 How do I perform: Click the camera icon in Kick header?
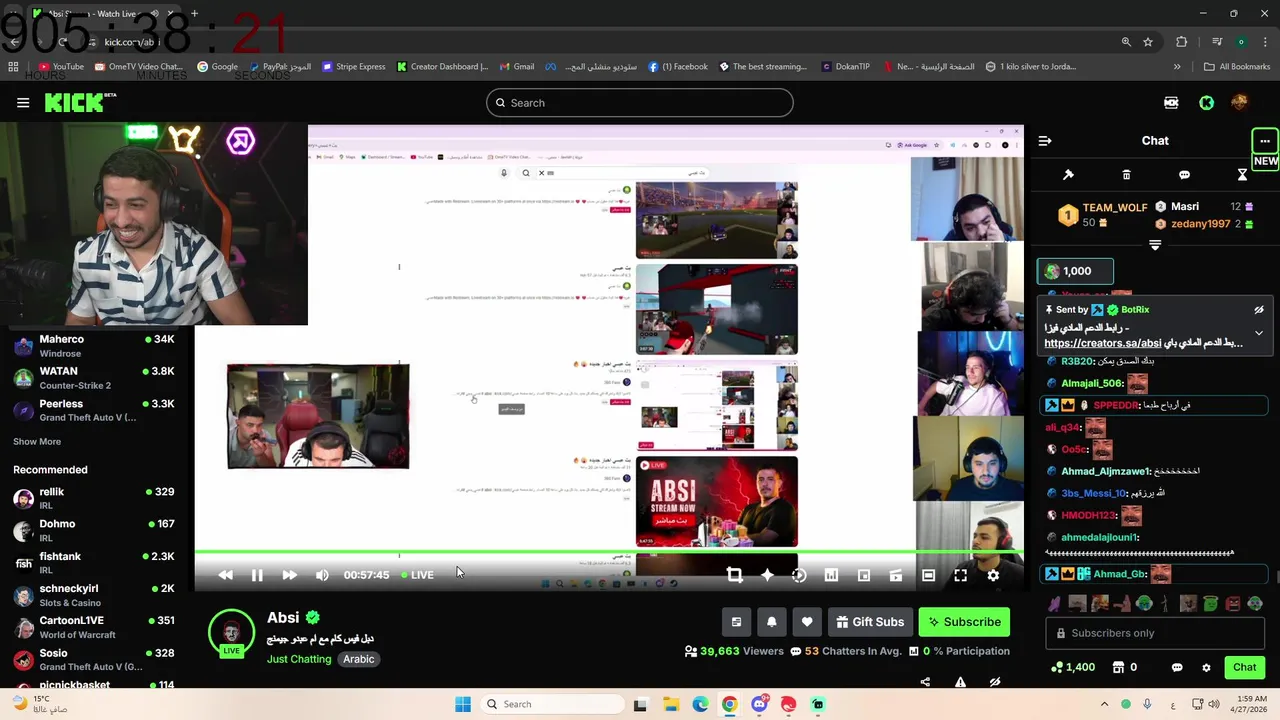[1171, 102]
